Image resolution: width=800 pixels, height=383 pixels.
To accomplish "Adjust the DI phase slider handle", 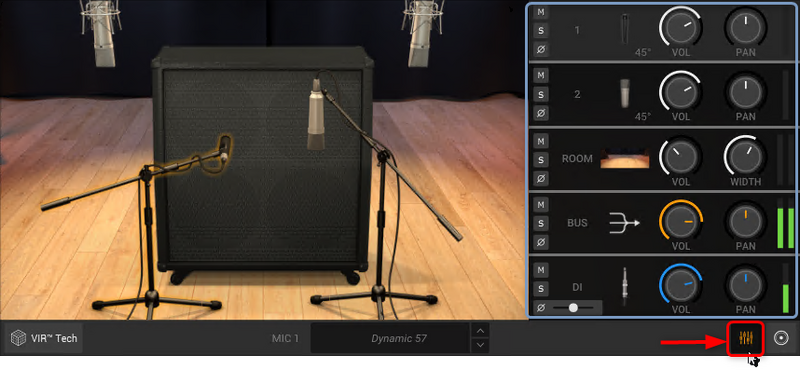I will click(x=573, y=308).
